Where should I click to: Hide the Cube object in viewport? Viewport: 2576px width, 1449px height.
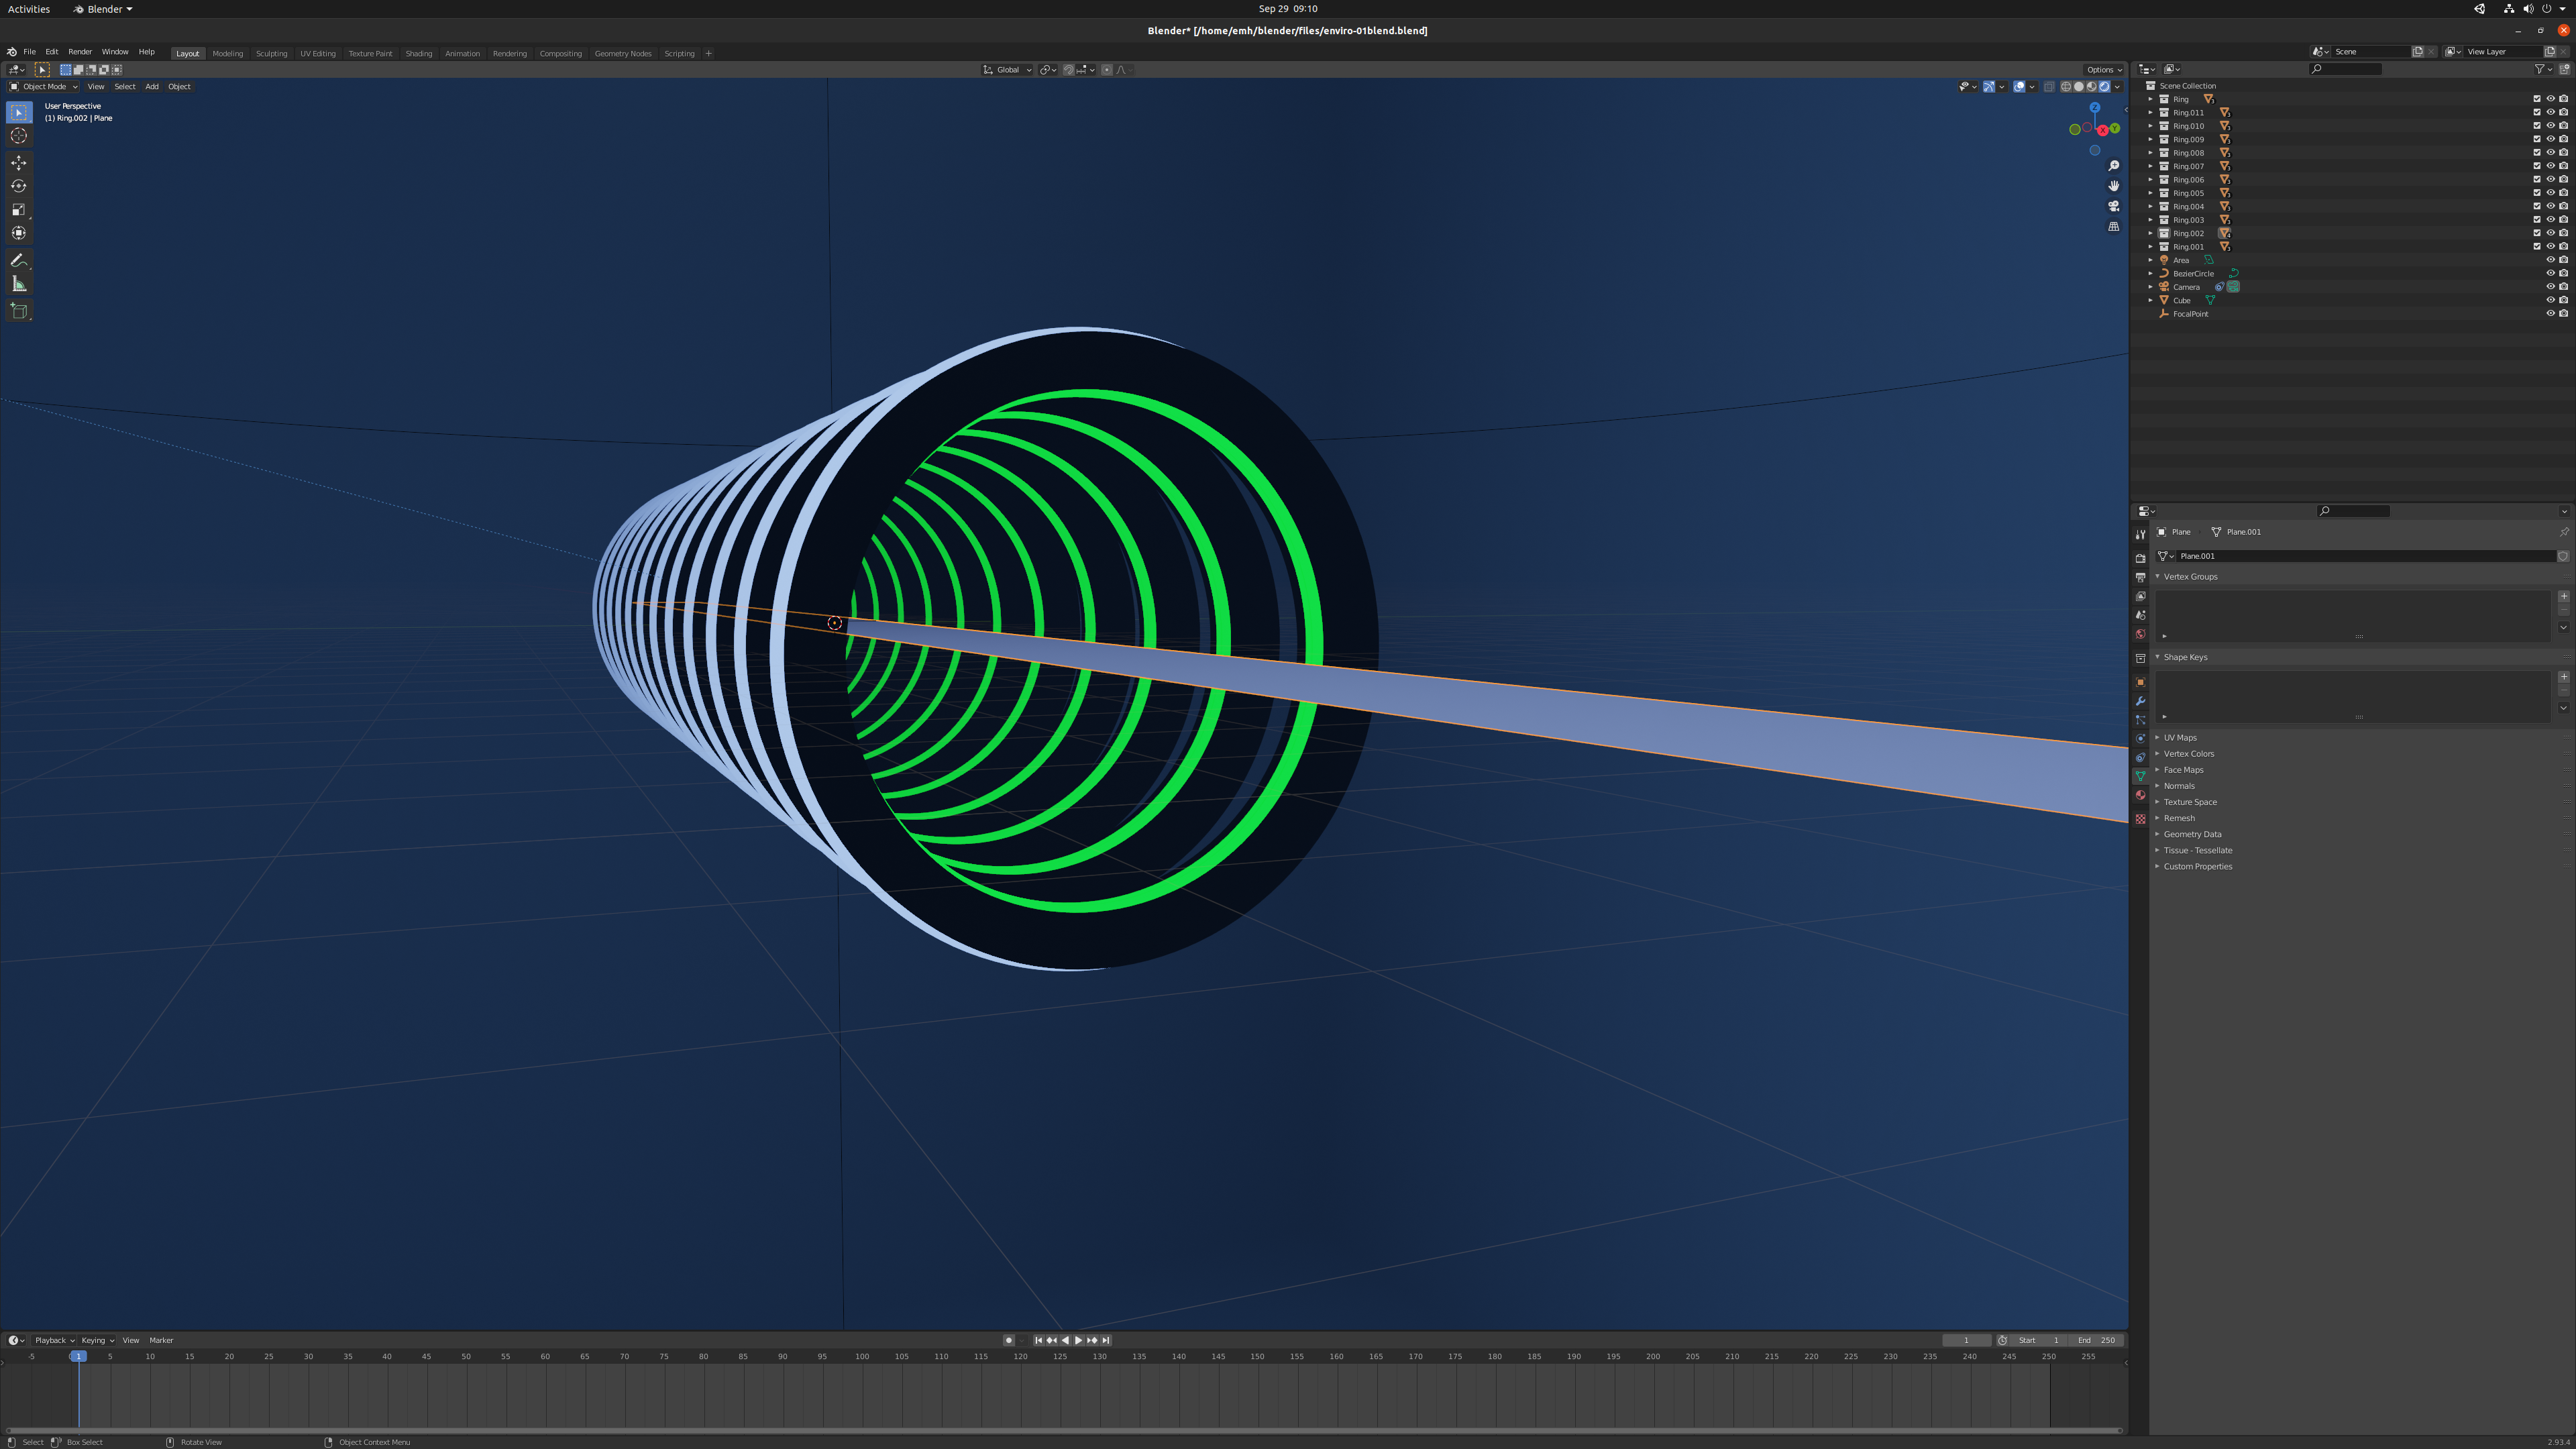coord(2550,300)
